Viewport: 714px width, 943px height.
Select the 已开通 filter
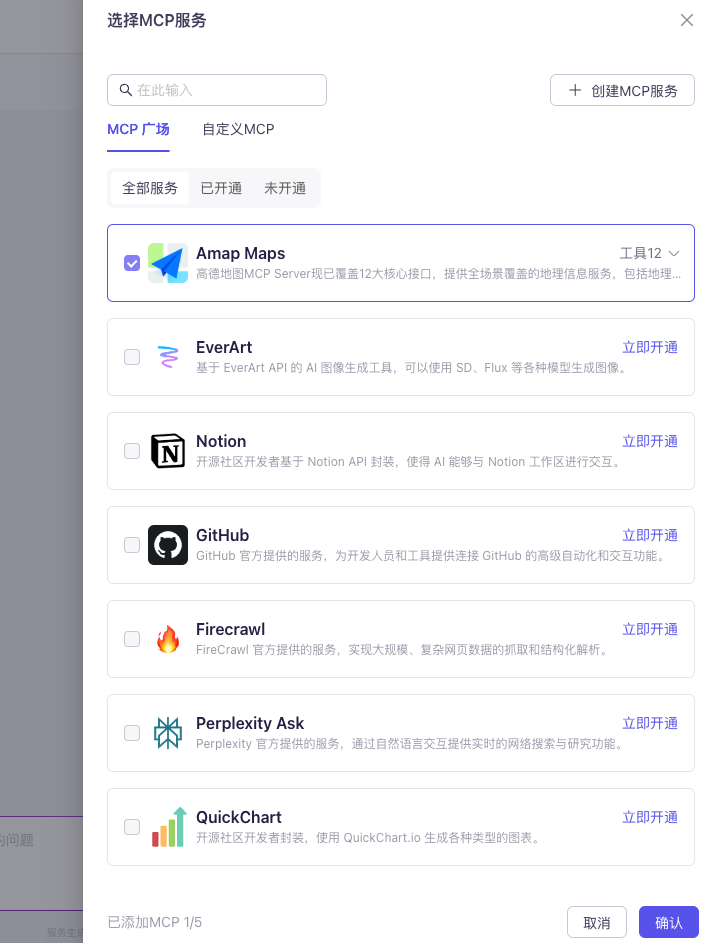pos(221,188)
